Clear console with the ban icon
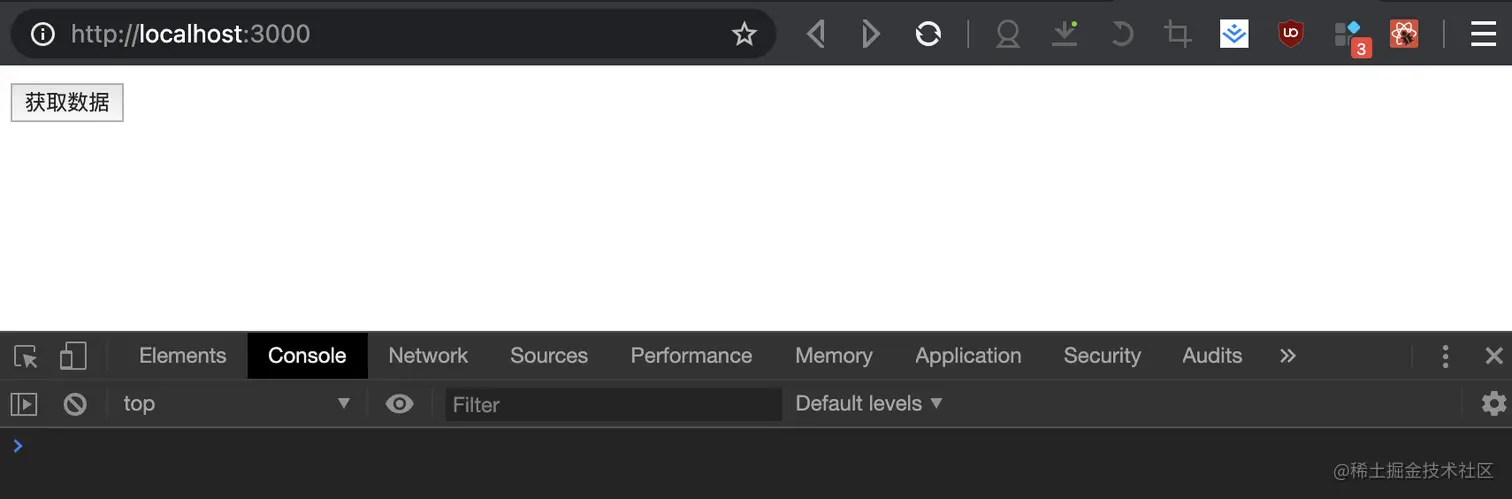1512x499 pixels. [x=75, y=404]
